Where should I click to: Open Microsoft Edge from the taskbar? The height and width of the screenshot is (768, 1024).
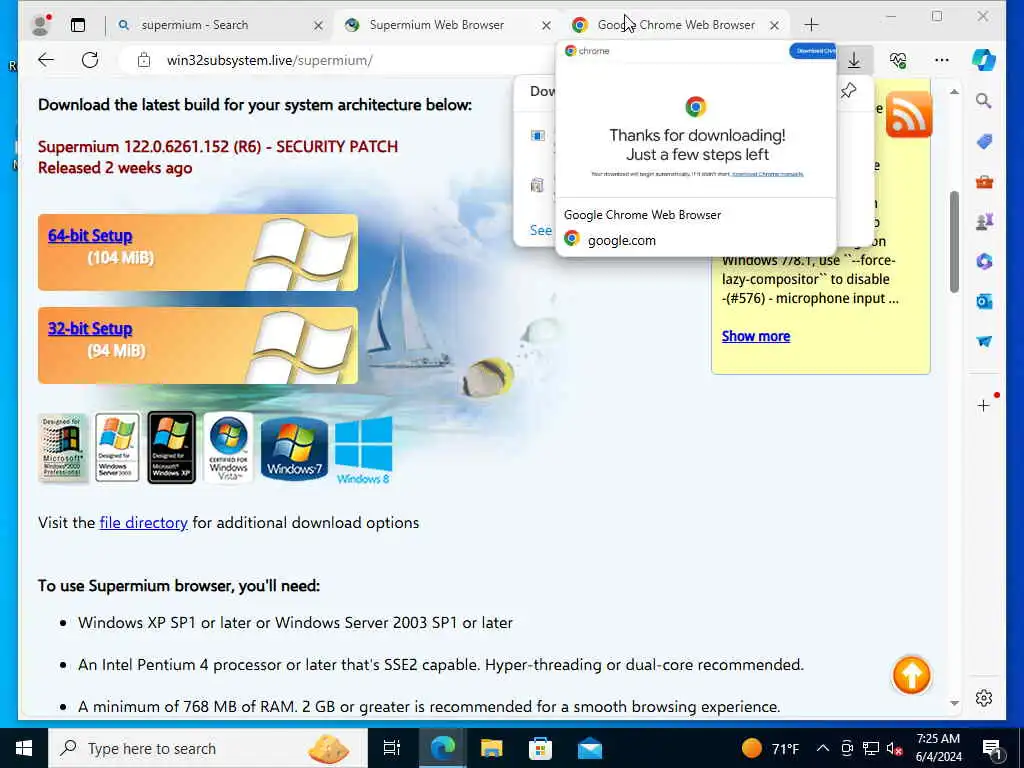442,748
